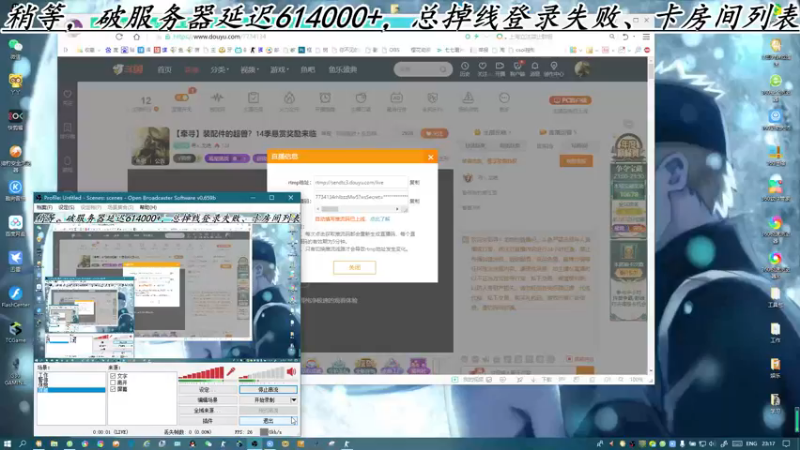Click the rtmp address input field

(361, 182)
